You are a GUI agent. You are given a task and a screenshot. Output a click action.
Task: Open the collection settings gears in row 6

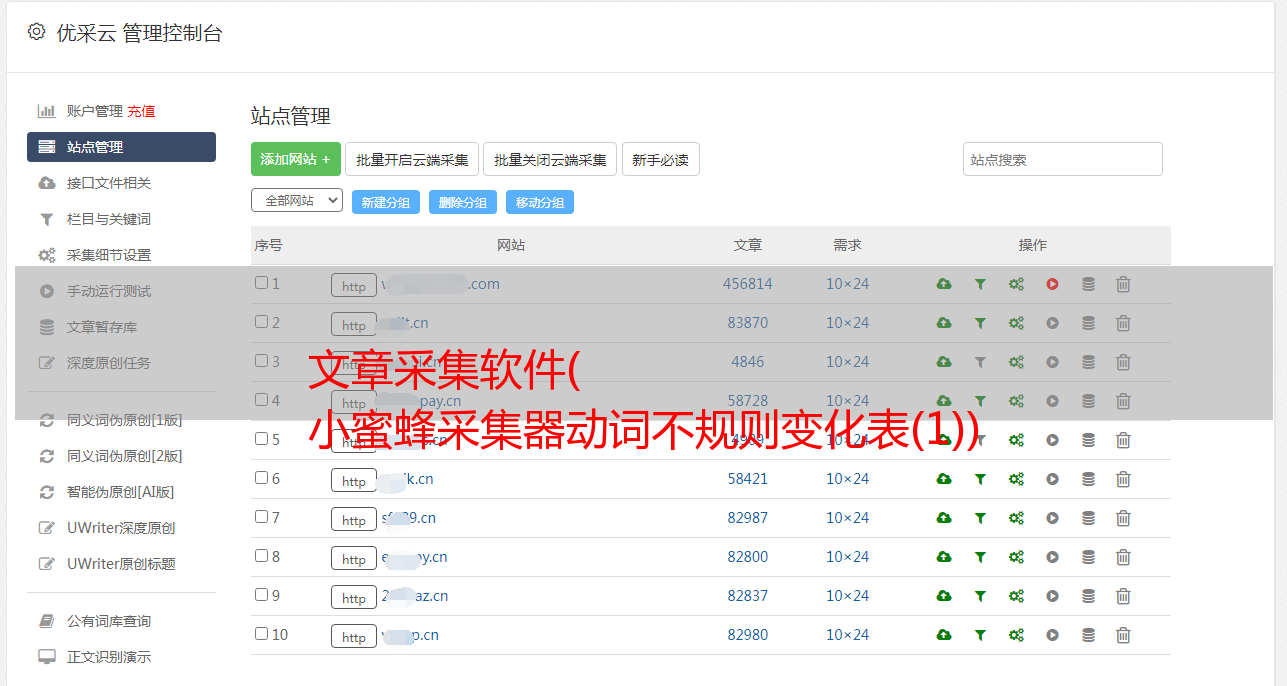1016,479
